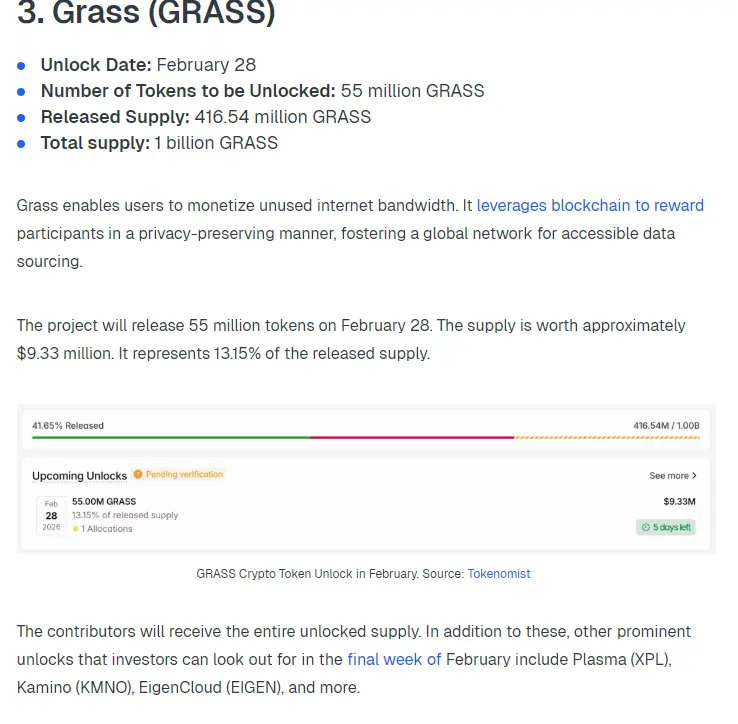Click the Feb 28 2026 date box
The height and width of the screenshot is (724, 738).
point(51,516)
